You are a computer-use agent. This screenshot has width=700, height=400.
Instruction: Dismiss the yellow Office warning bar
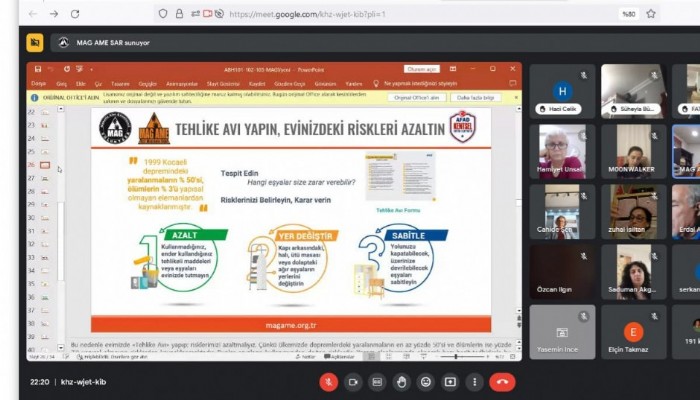tap(516, 97)
